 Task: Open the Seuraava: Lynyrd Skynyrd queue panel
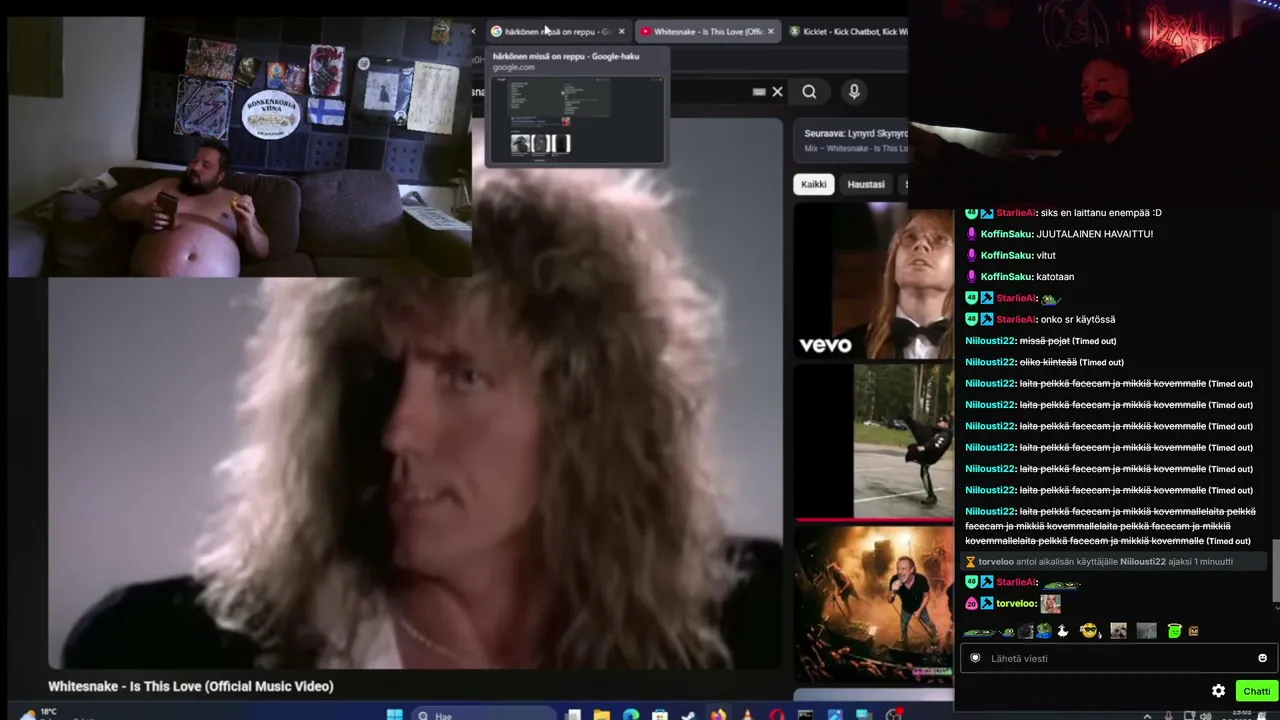point(851,140)
